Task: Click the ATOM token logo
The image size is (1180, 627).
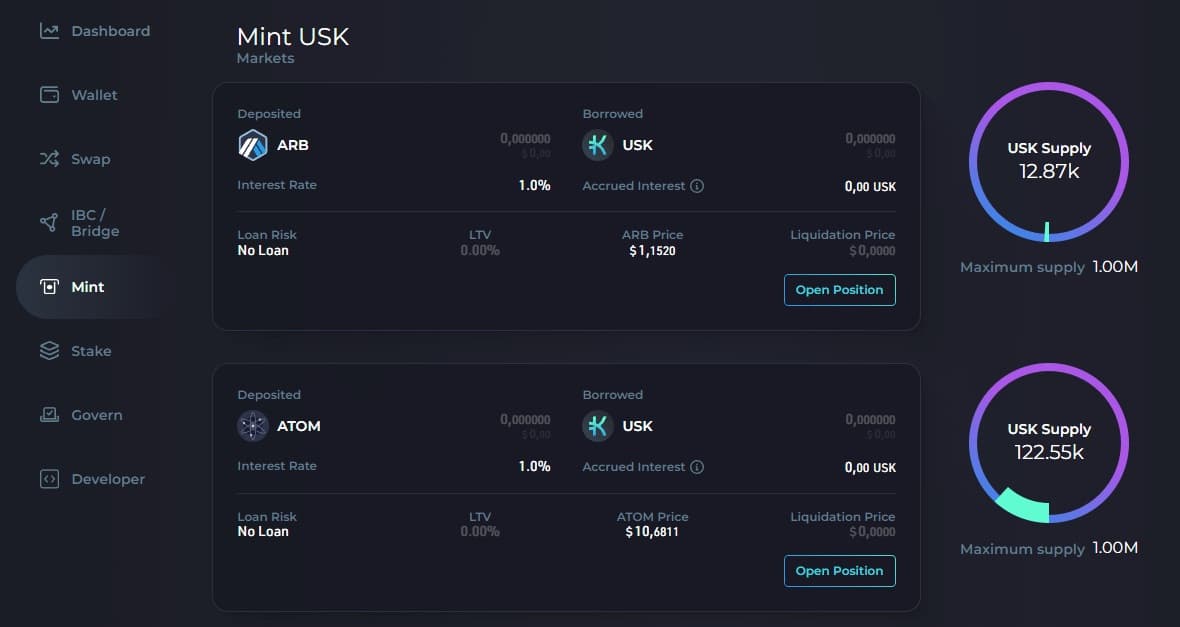Action: coord(253,426)
